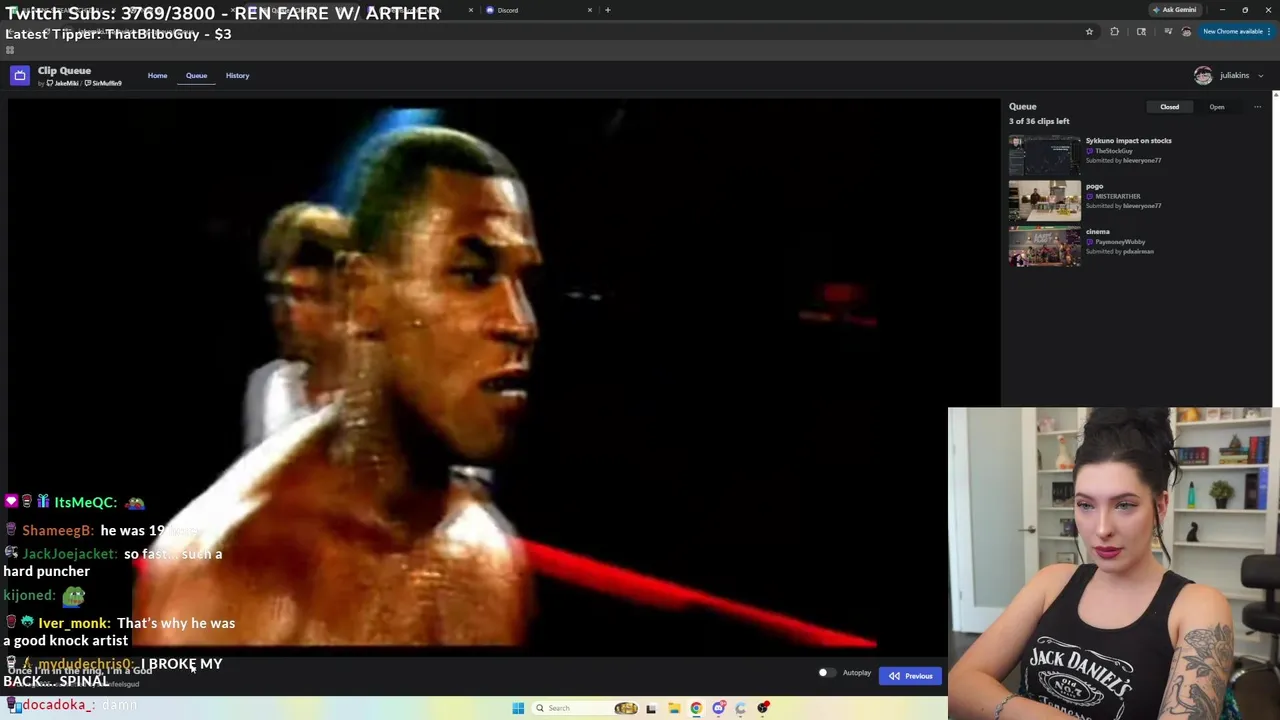1280x720 pixels.
Task: Click the Clip Queue logo icon
Action: (x=20, y=75)
